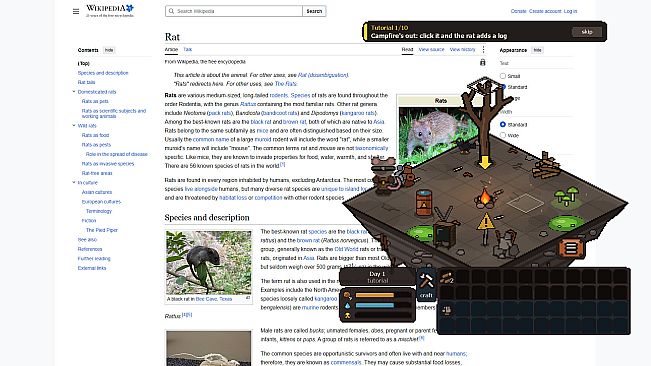Viewport: 651px width, 366px height.
Task: Open the Bee Cave, Texas caption link
Action: click(214, 299)
